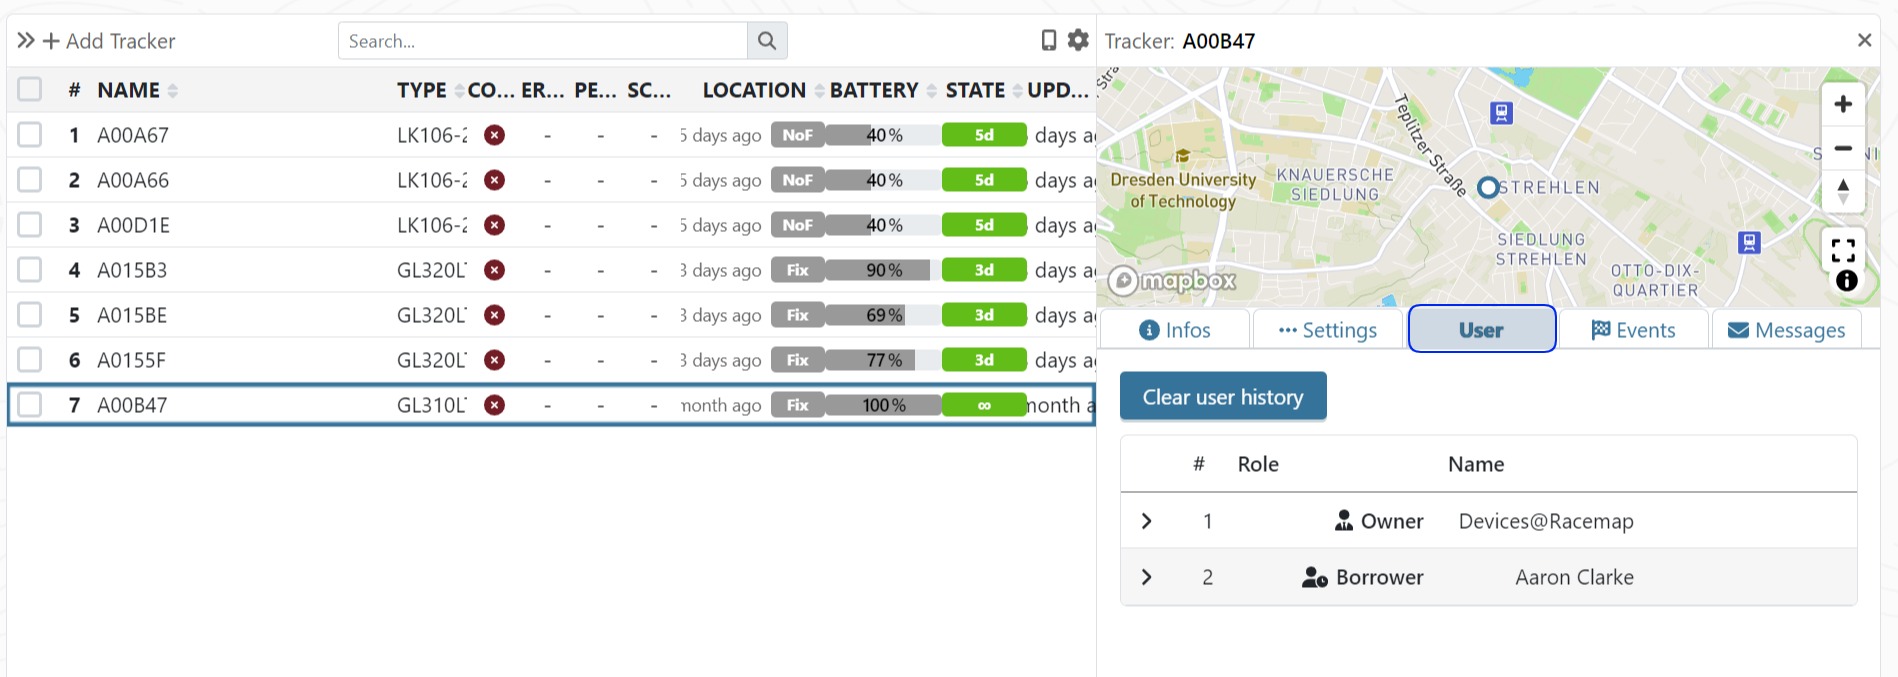1898x677 pixels.
Task: Show map attribution info icon
Action: (x=1846, y=281)
